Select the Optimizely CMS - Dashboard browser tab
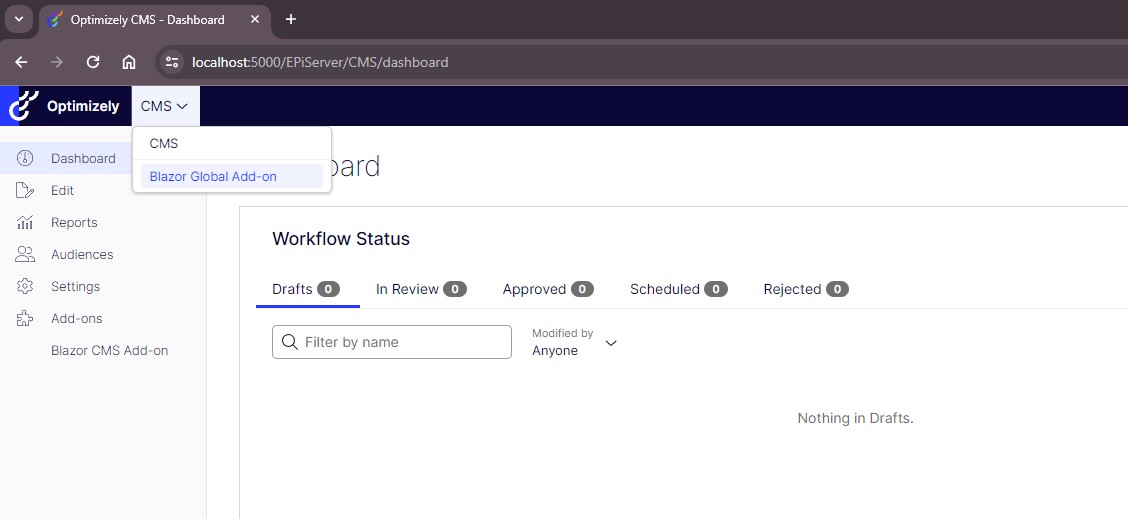 click(155, 19)
